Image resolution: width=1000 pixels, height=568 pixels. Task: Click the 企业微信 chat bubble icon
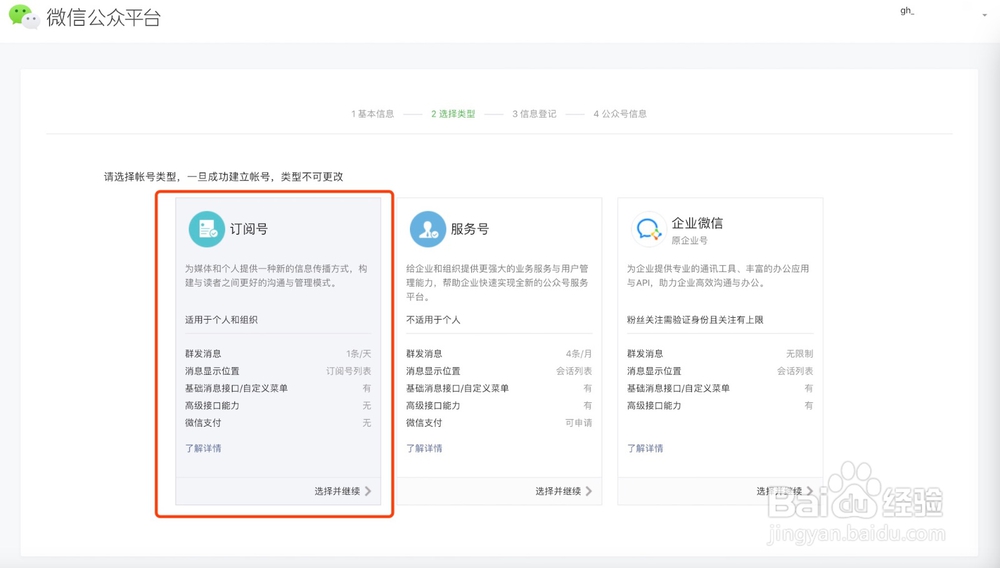click(x=649, y=229)
